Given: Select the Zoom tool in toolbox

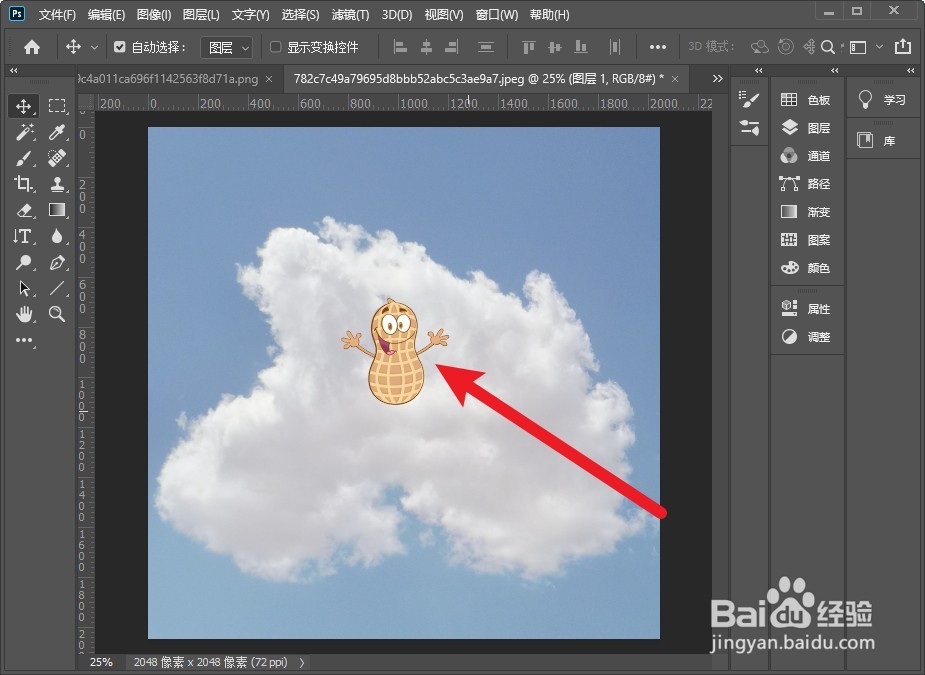Looking at the screenshot, I should coord(57,314).
